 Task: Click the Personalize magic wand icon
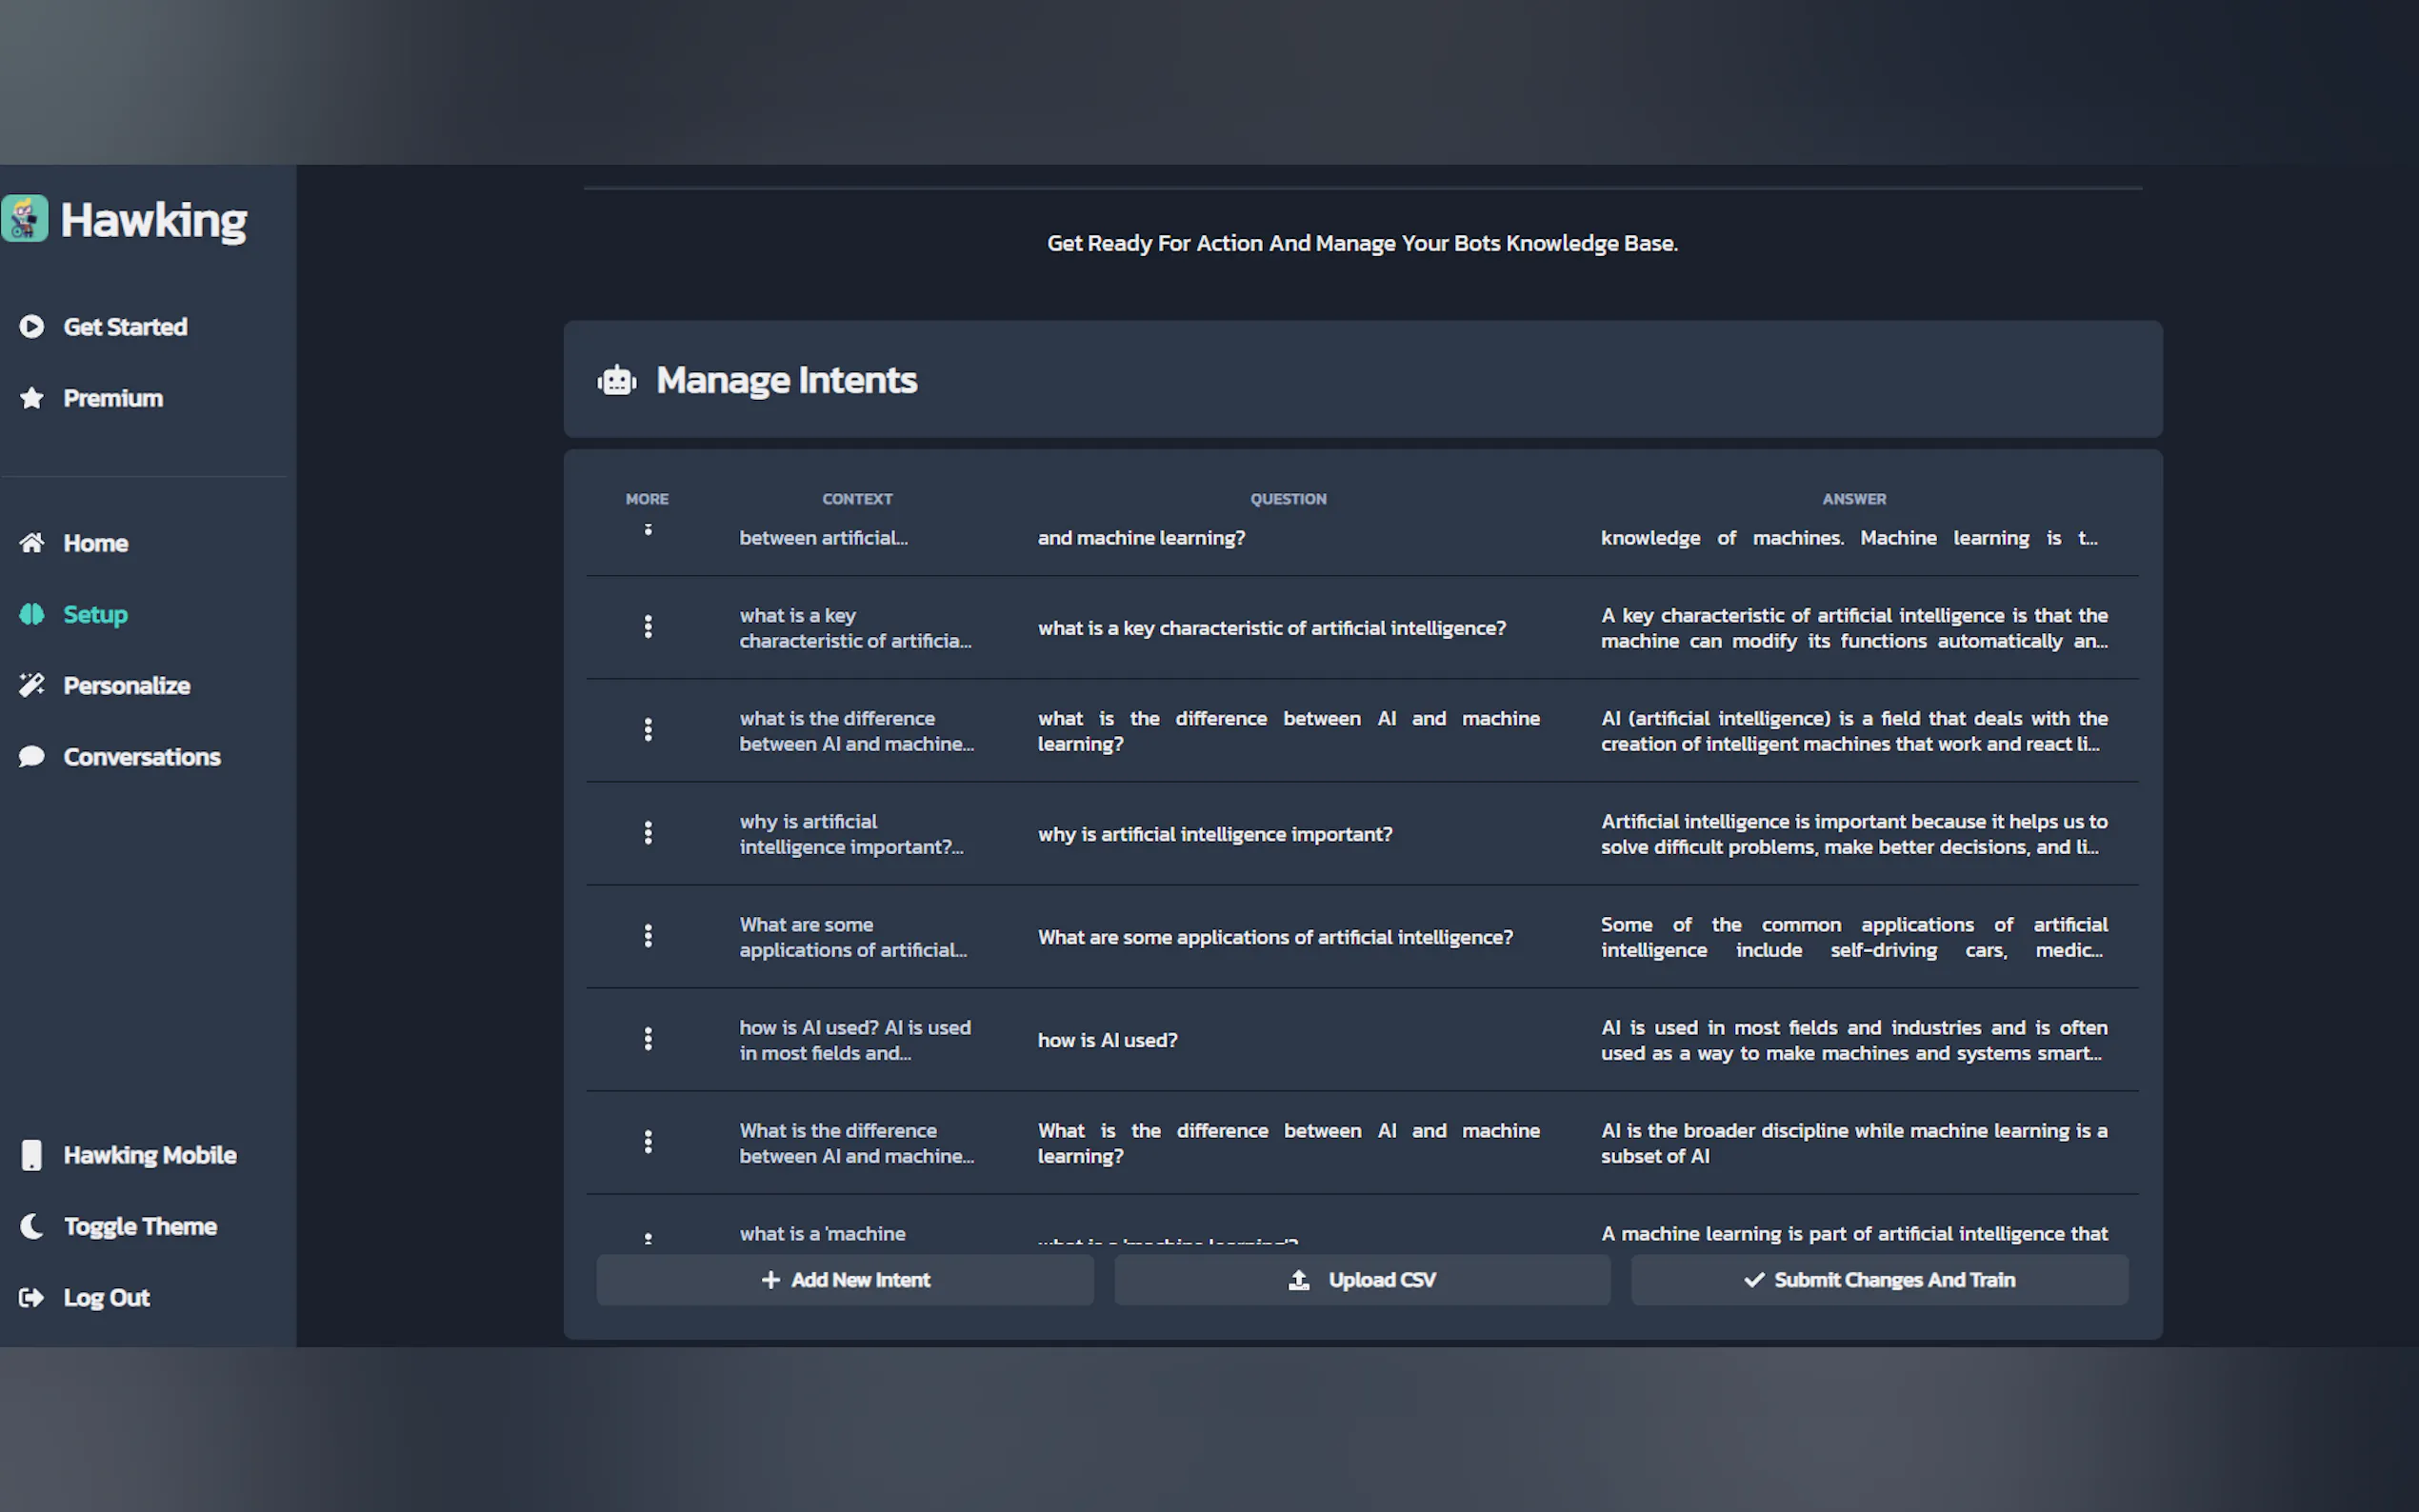32,685
